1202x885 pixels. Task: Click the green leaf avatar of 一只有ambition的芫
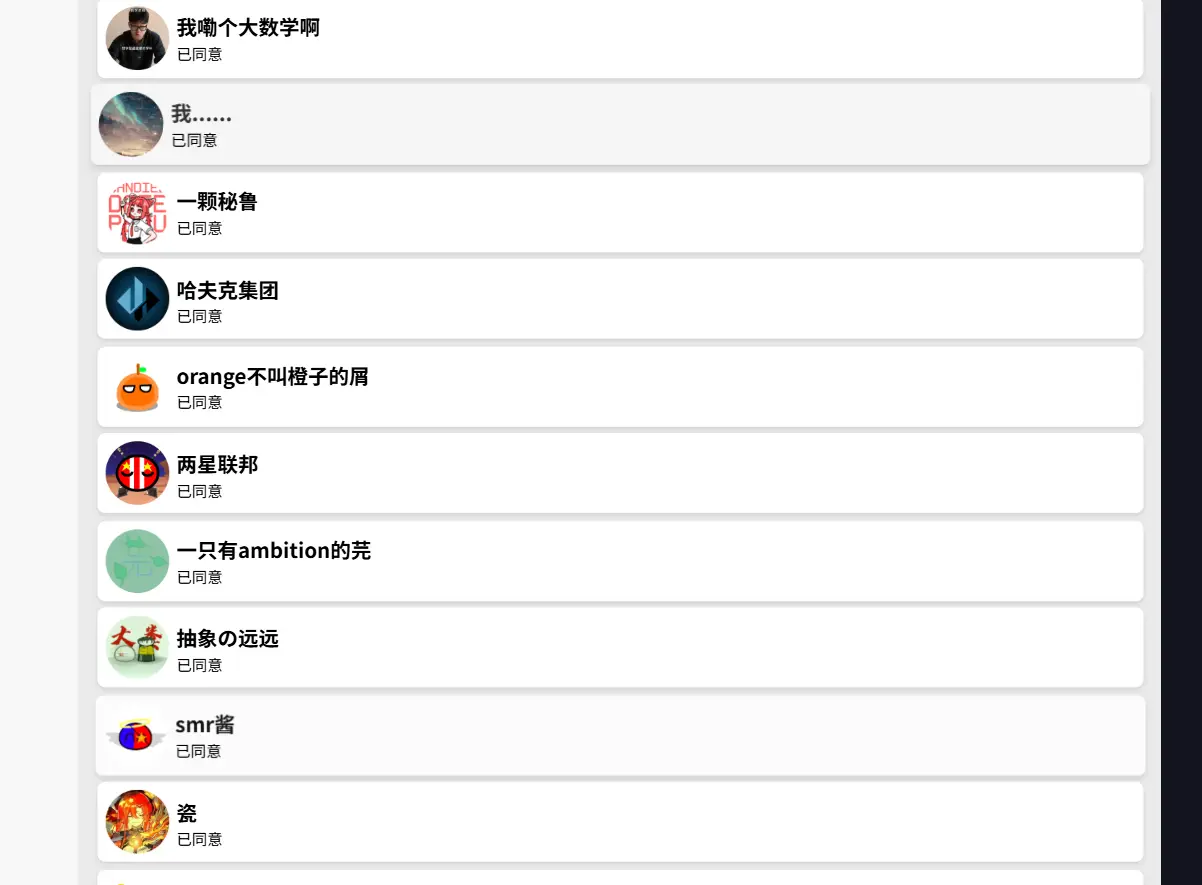[x=137, y=561]
